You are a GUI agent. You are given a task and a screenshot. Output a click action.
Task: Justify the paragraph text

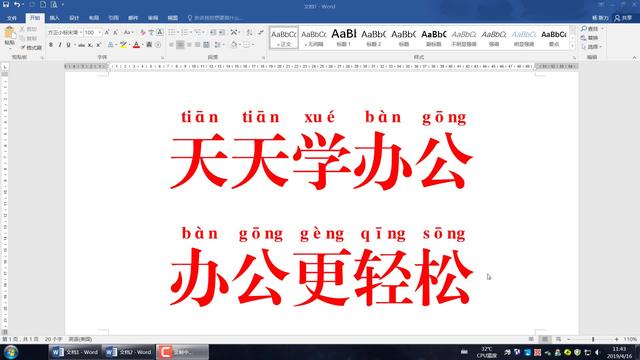pyautogui.click(x=198, y=45)
